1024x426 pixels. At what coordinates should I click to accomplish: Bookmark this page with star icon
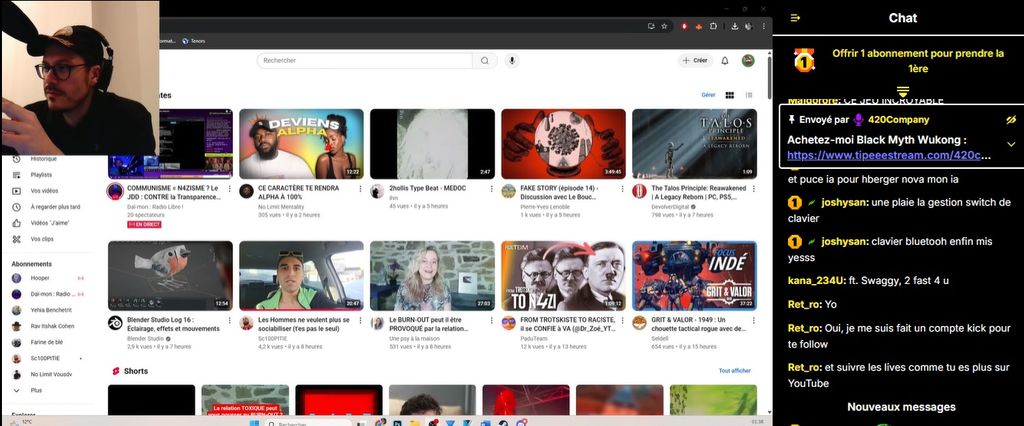666,26
